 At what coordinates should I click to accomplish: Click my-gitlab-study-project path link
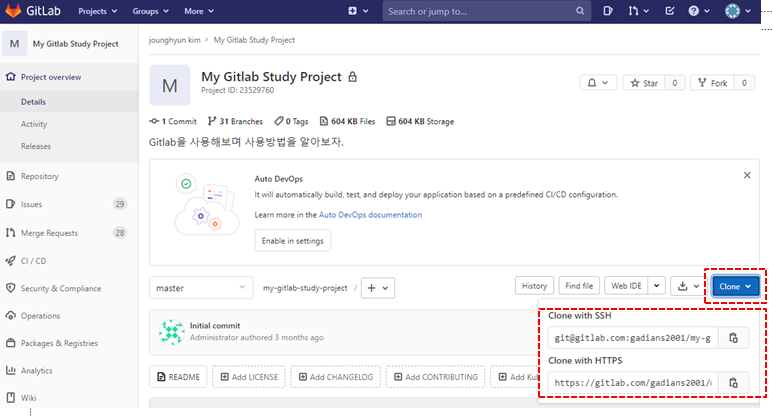tap(305, 288)
